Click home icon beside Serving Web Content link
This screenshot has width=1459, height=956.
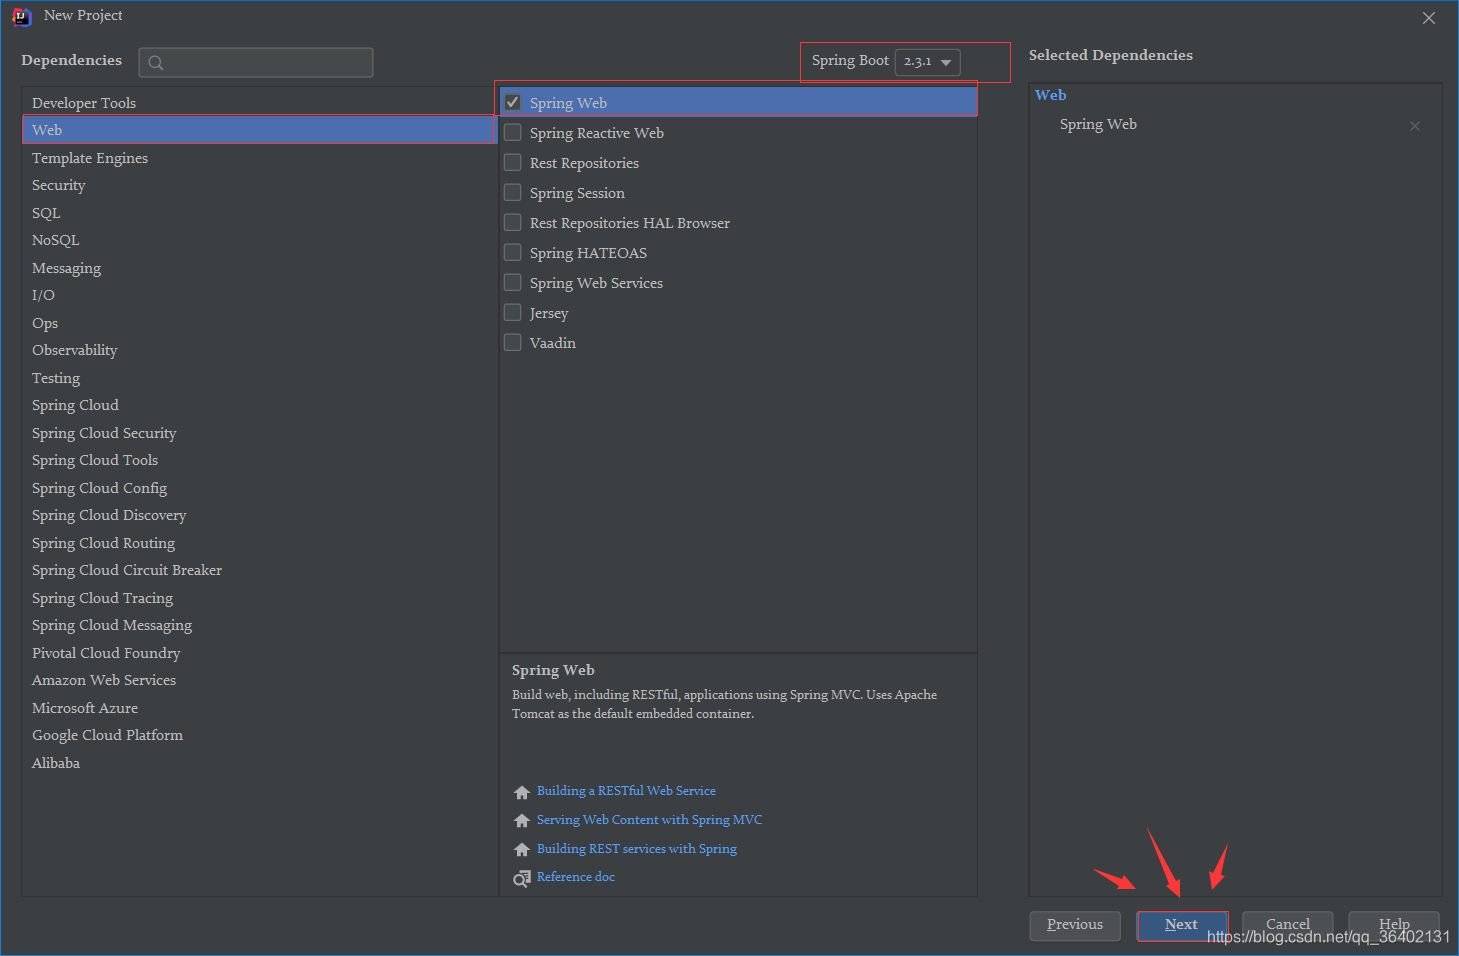522,821
